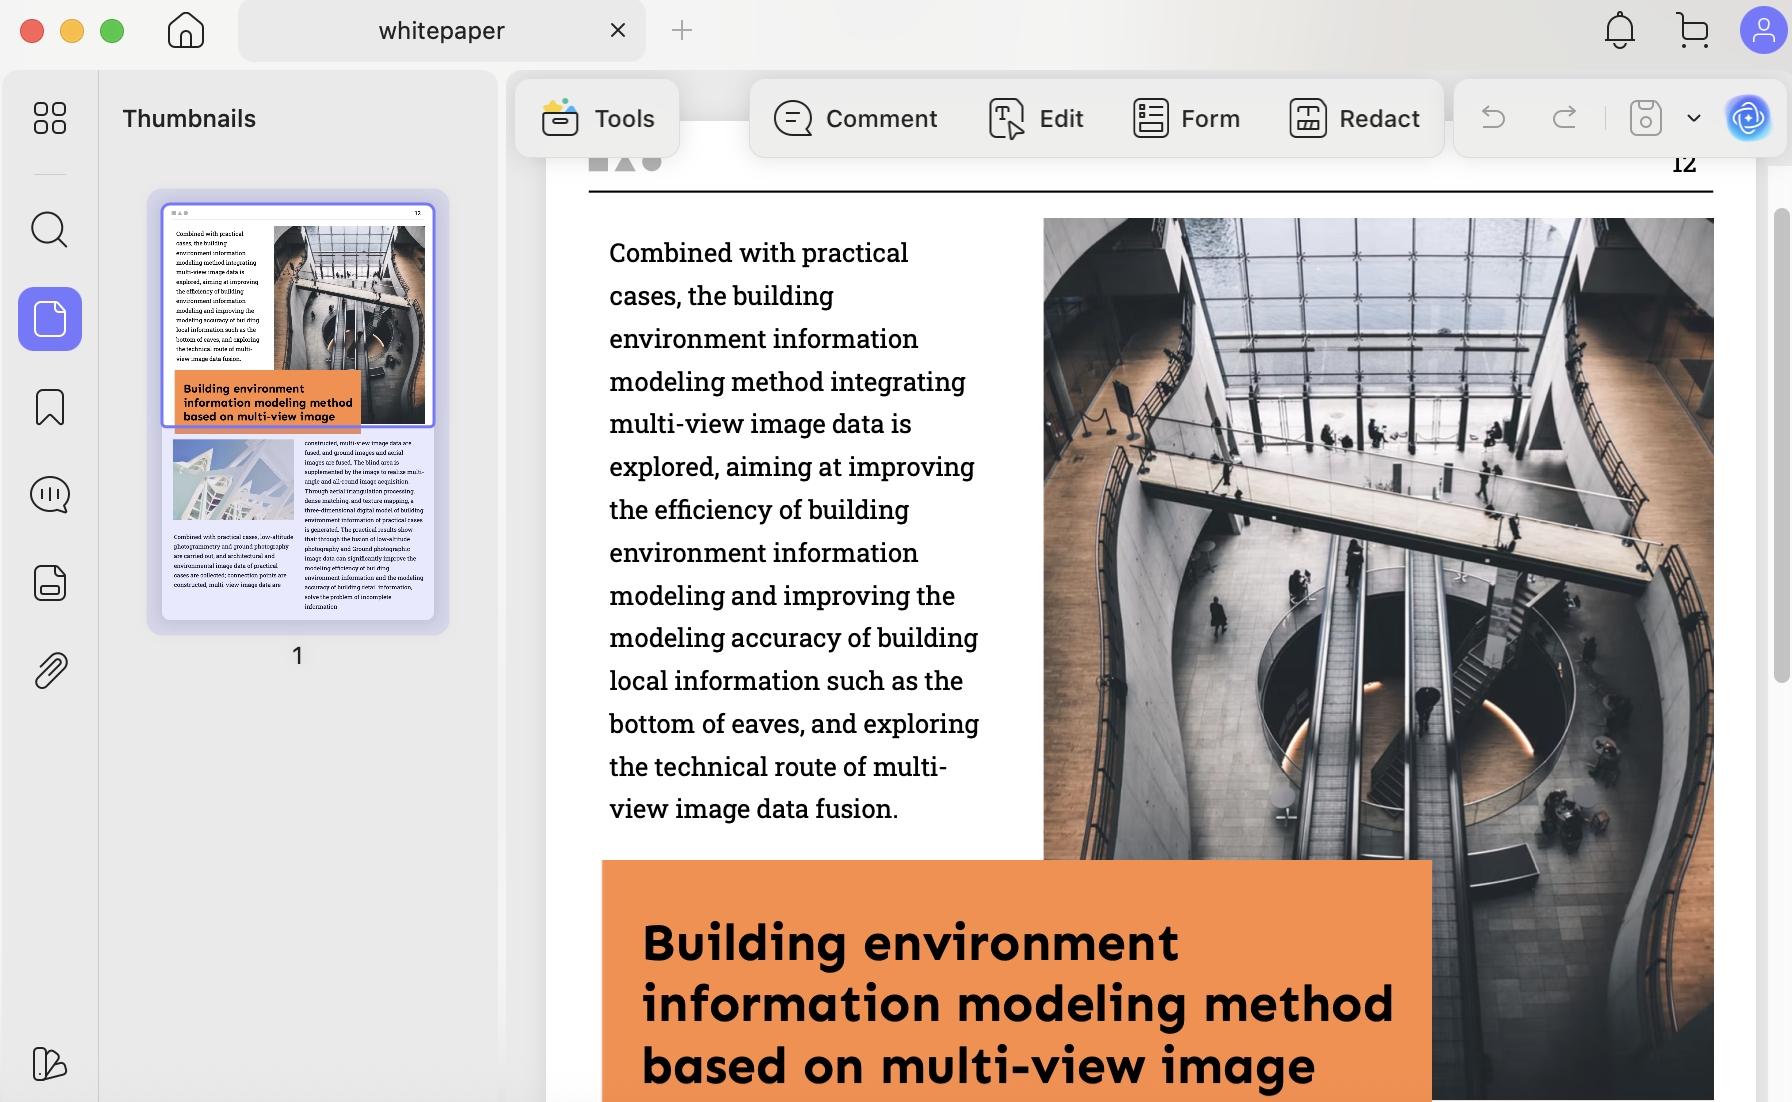Click the Thumbnails panel heading
1792x1102 pixels.
click(189, 118)
